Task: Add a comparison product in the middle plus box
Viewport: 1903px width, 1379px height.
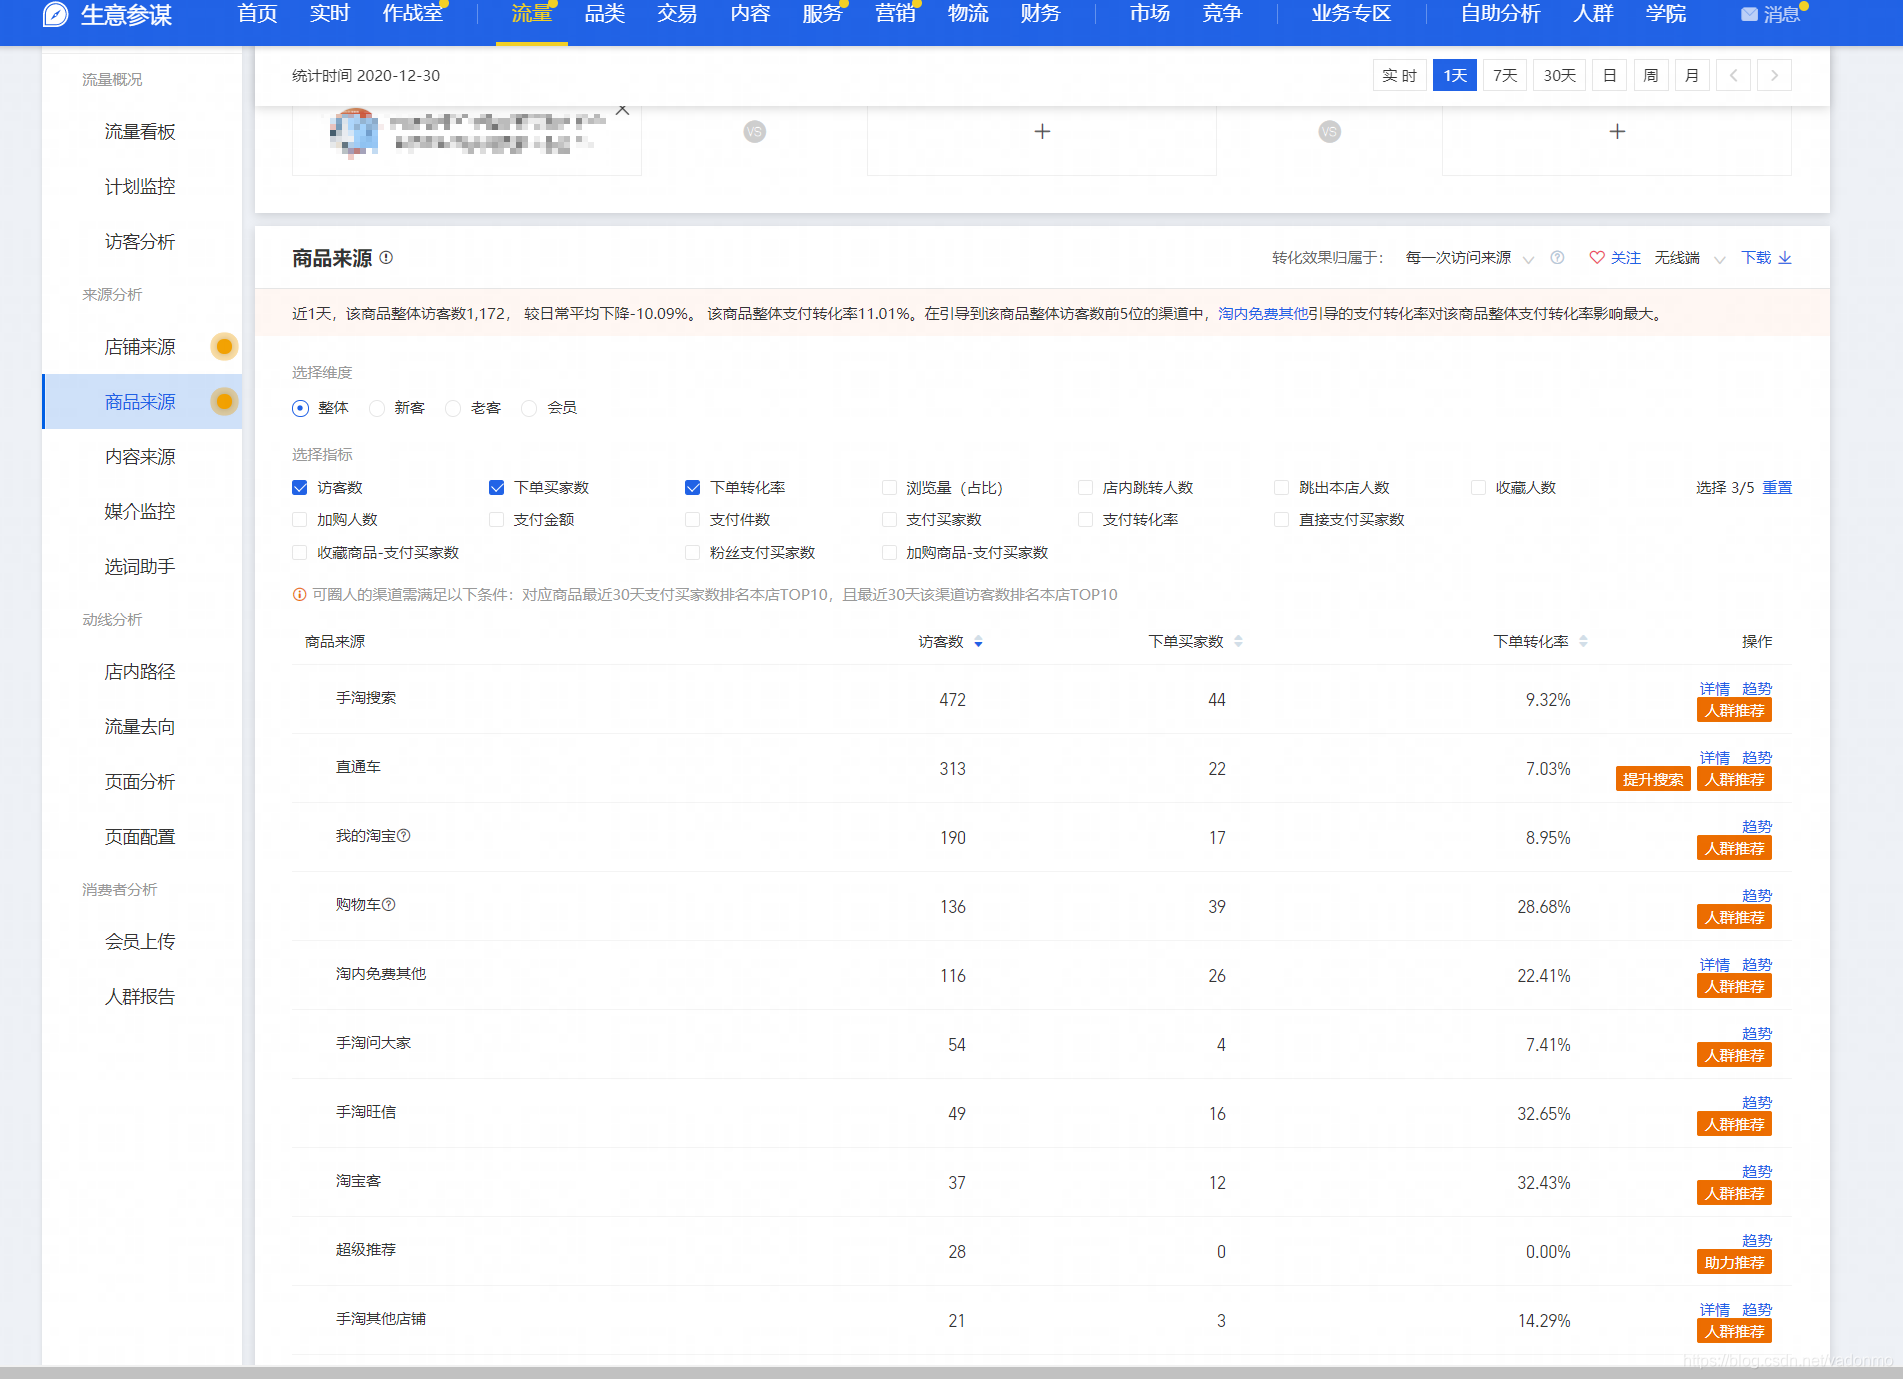Action: point(1042,131)
